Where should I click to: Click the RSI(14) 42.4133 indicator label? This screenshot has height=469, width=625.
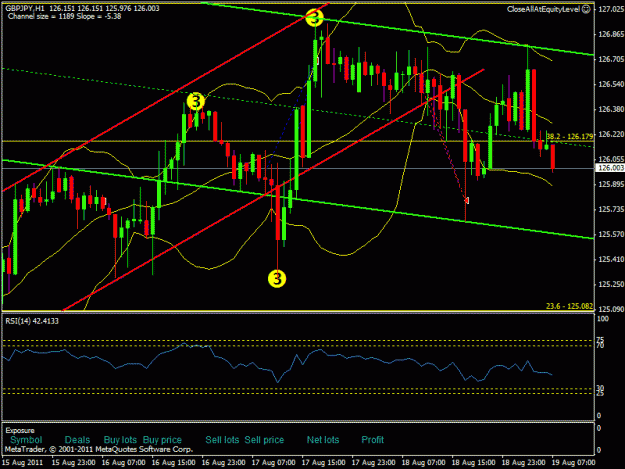(x=32, y=321)
